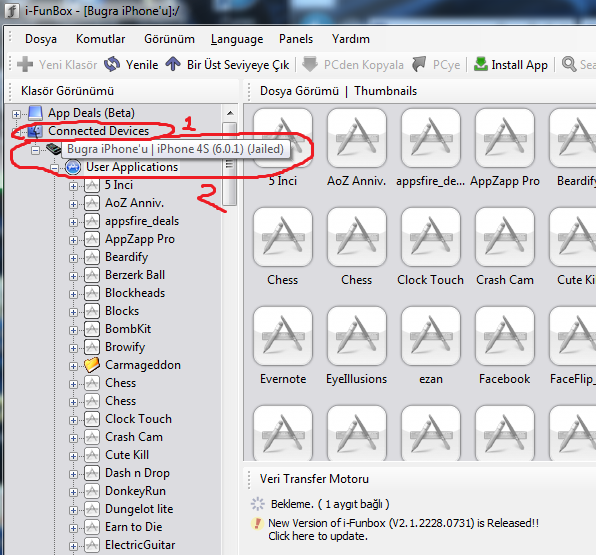Image resolution: width=596 pixels, height=555 pixels.
Task: Expand the Berzerk Ball tree node
Action: 73,276
